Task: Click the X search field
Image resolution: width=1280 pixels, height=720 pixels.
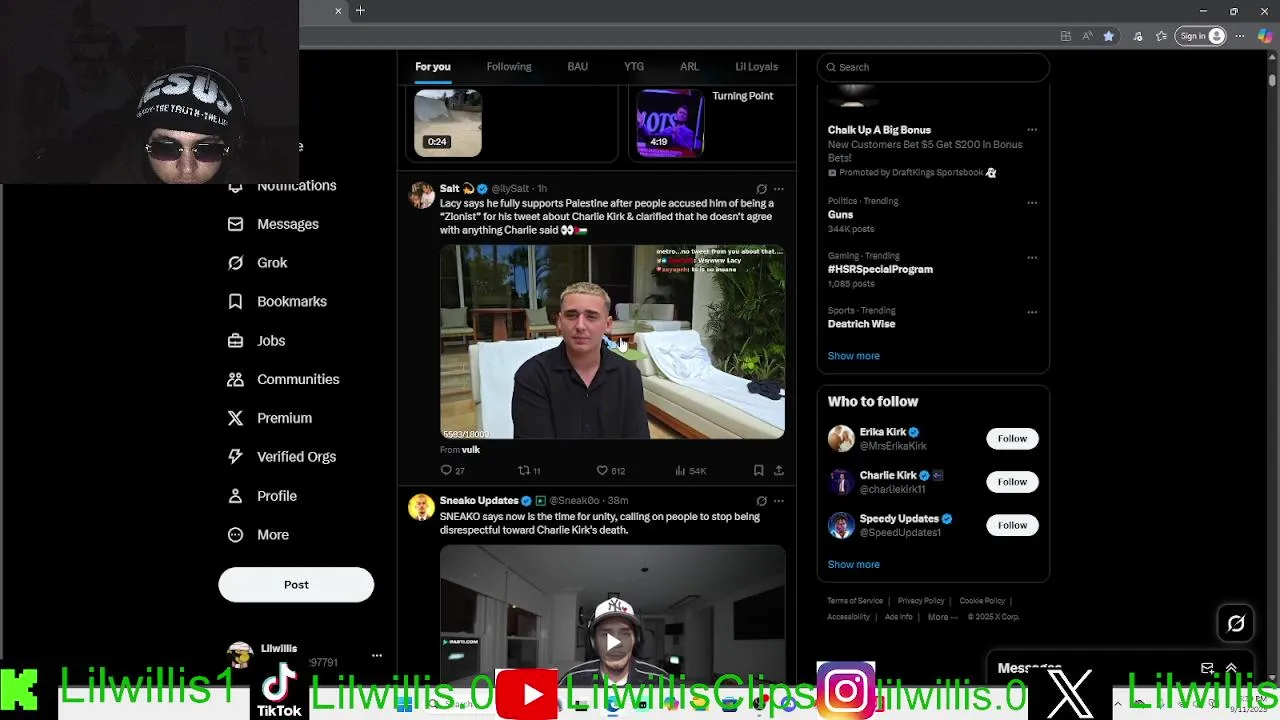Action: tap(933, 67)
